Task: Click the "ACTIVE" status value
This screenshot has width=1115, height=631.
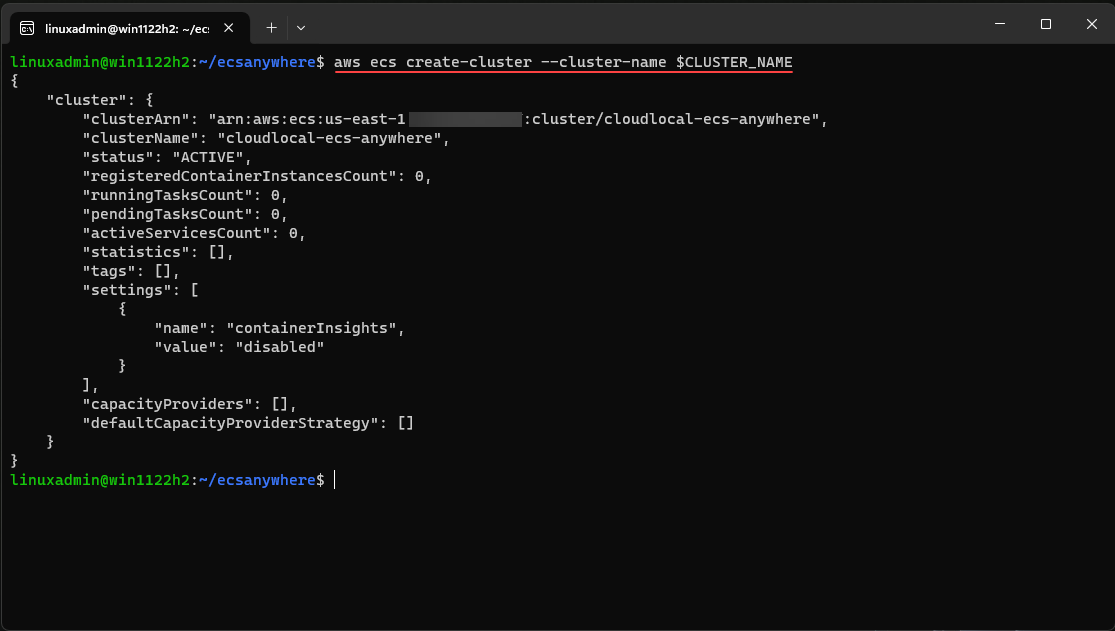Action: point(211,157)
